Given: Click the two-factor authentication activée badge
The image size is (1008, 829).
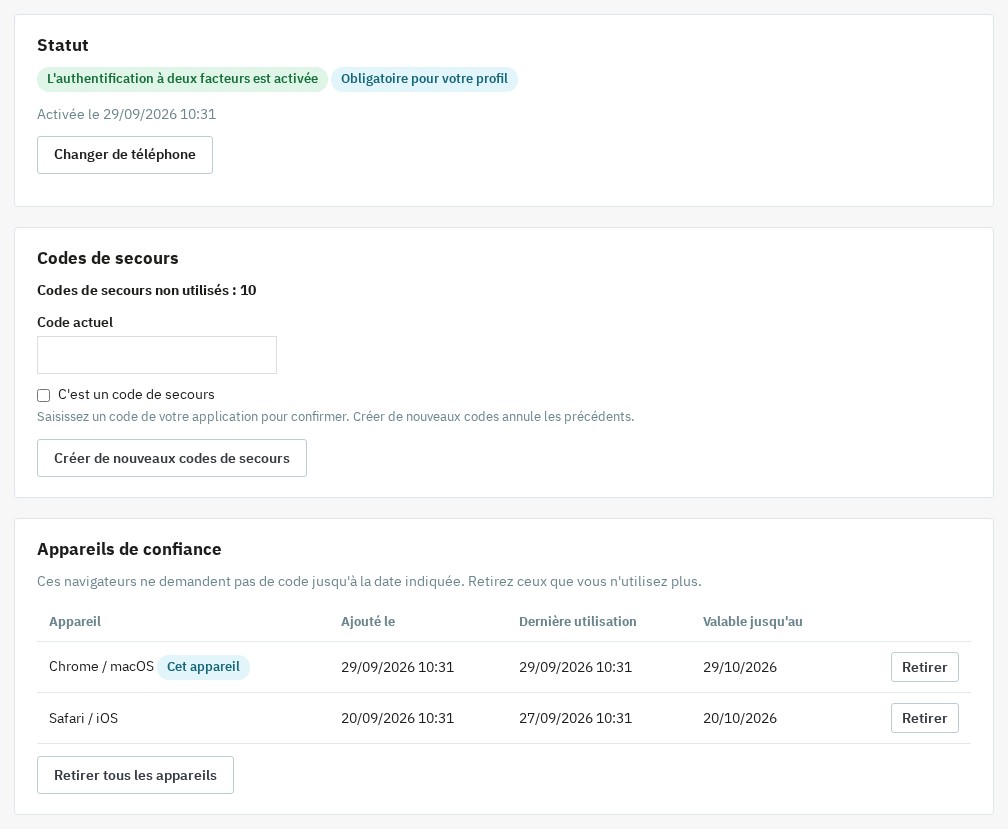Looking at the screenshot, I should click(x=183, y=79).
